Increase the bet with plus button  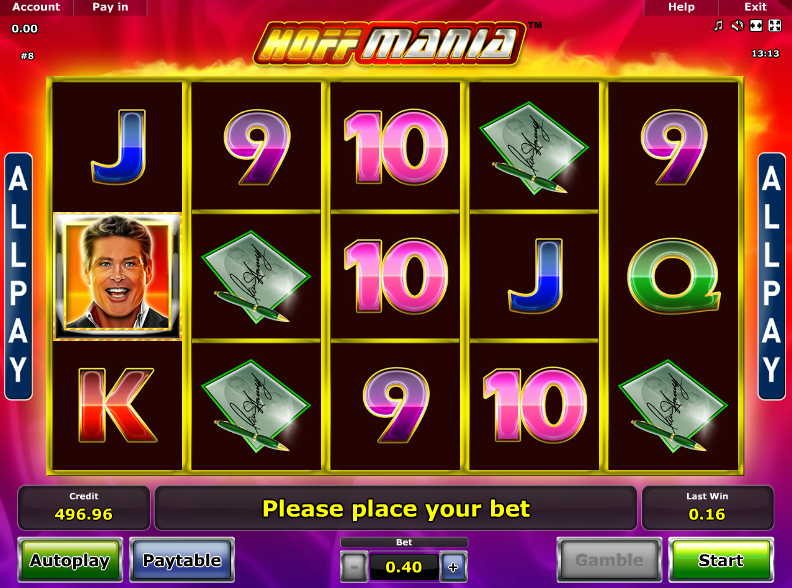[x=453, y=567]
